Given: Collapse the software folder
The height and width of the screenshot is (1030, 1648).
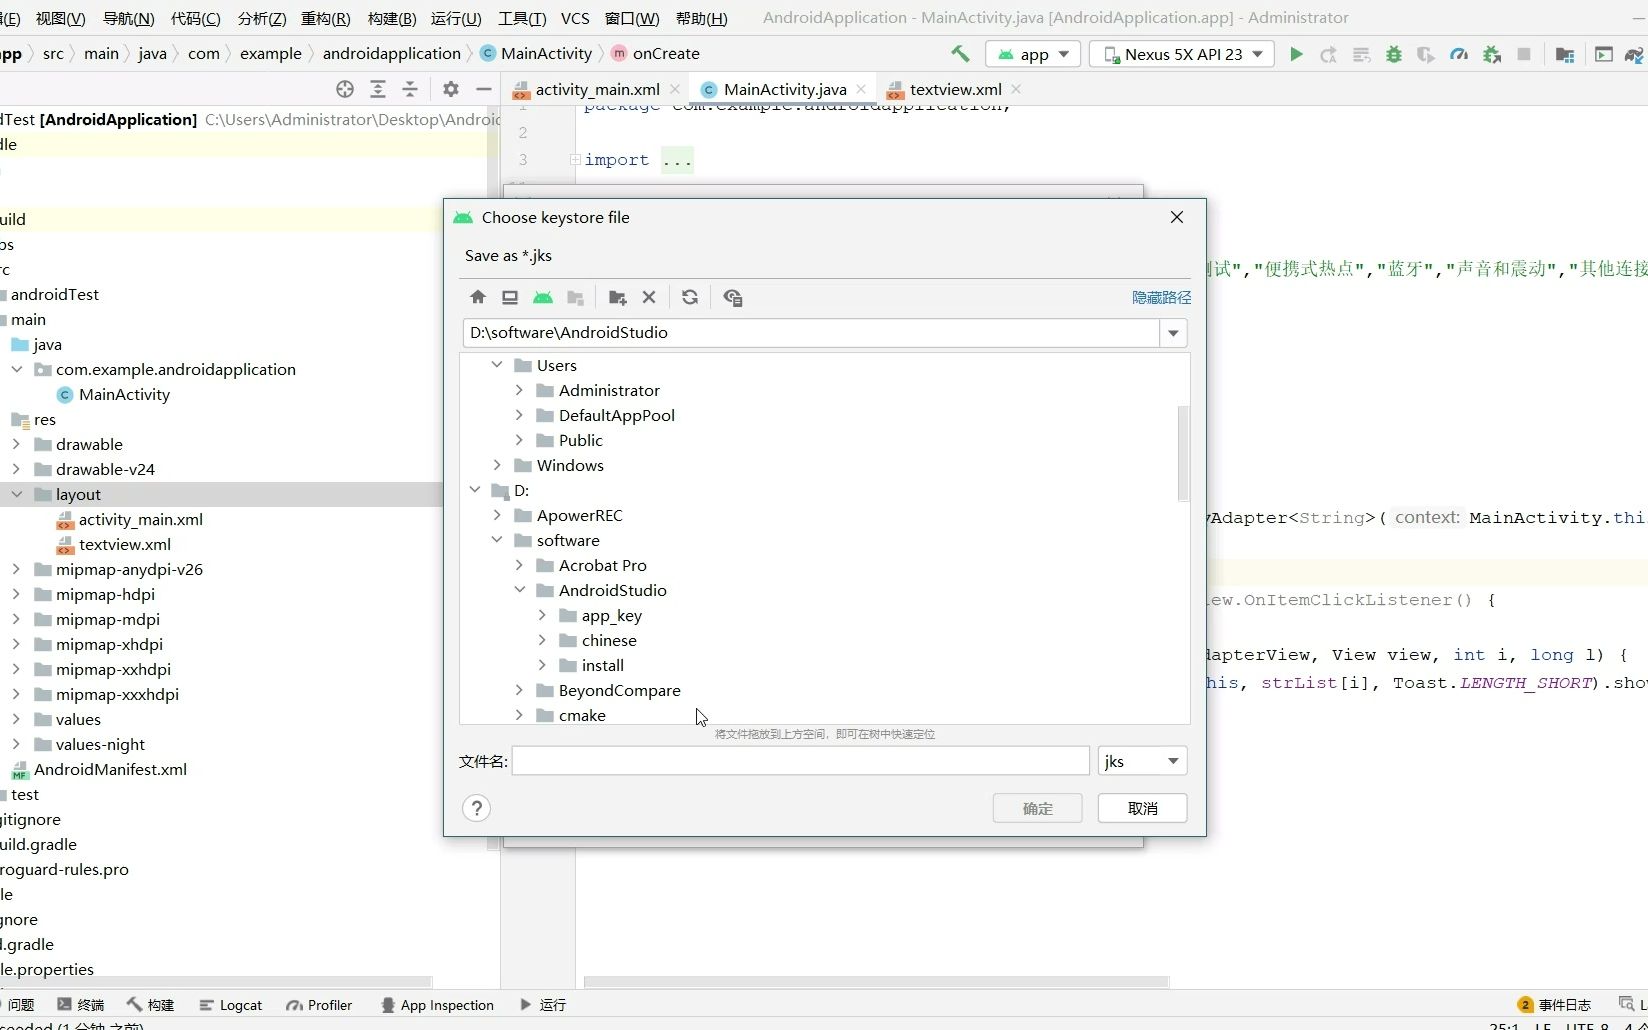Looking at the screenshot, I should click(497, 540).
